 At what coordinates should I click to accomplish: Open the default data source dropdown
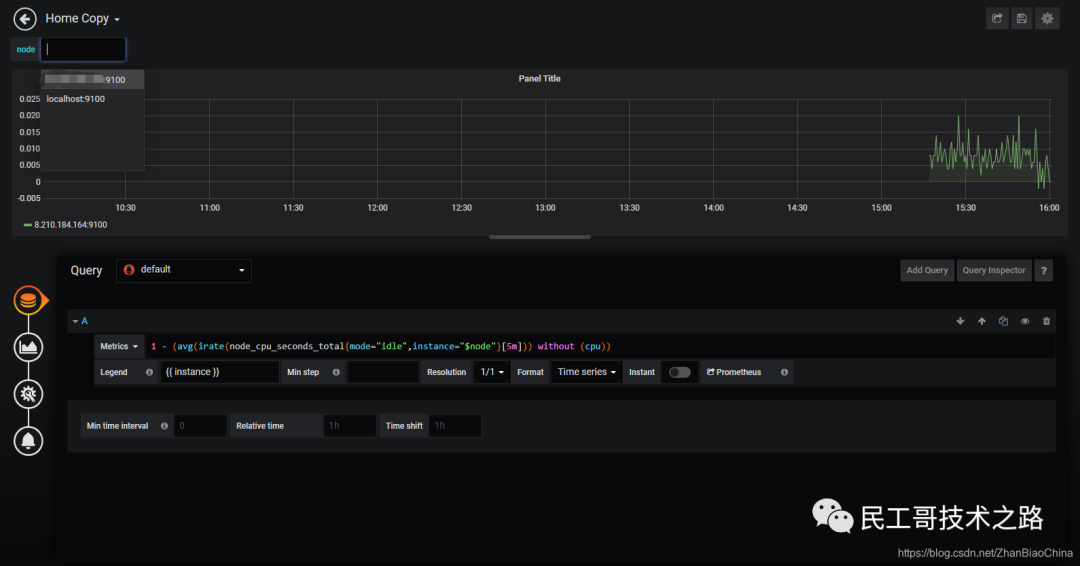(x=184, y=270)
